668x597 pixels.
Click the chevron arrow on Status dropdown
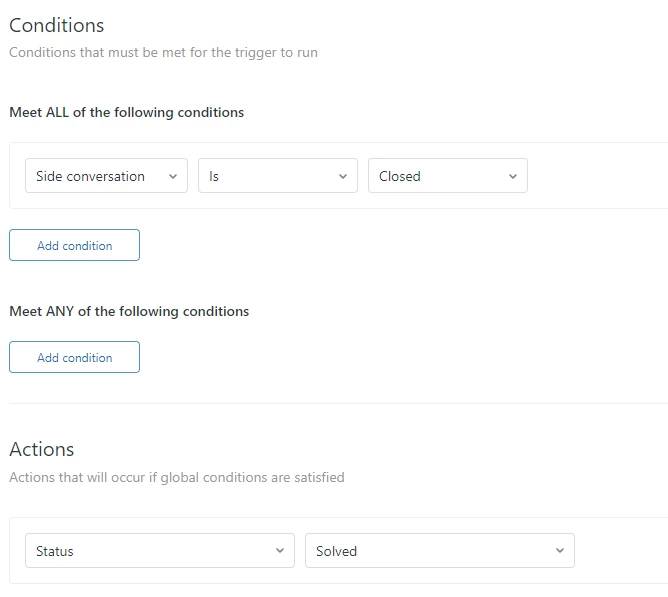(279, 551)
